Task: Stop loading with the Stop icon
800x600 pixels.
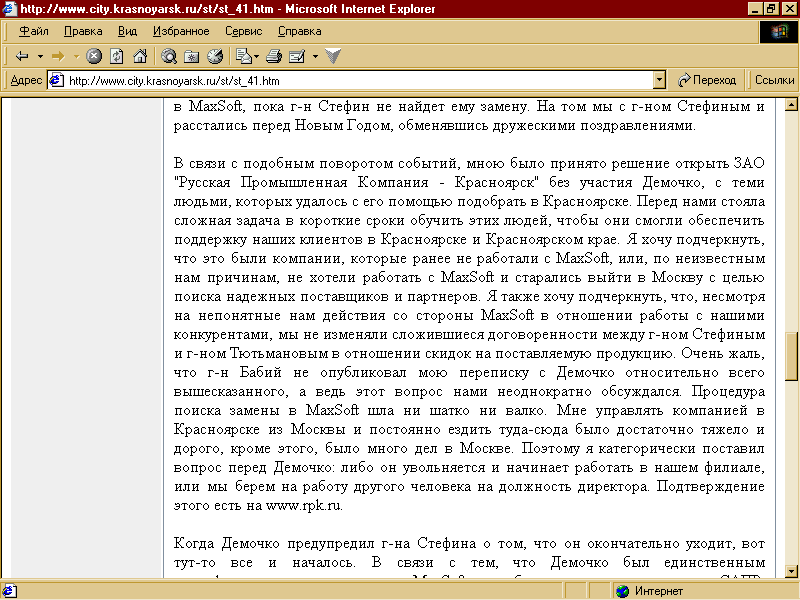Action: pyautogui.click(x=93, y=56)
